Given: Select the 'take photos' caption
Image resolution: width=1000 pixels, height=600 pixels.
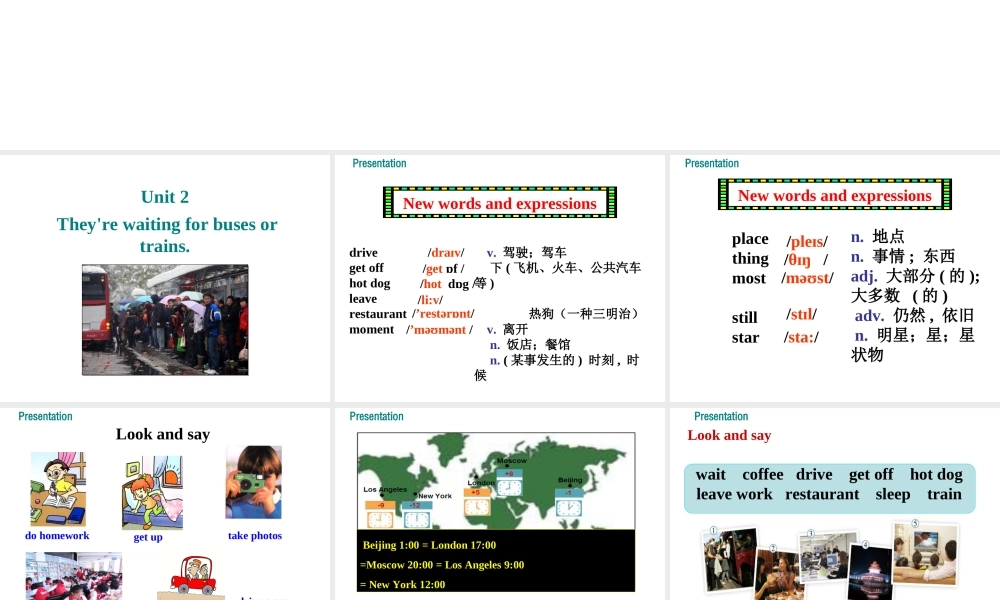Looking at the screenshot, I should 255,536.
